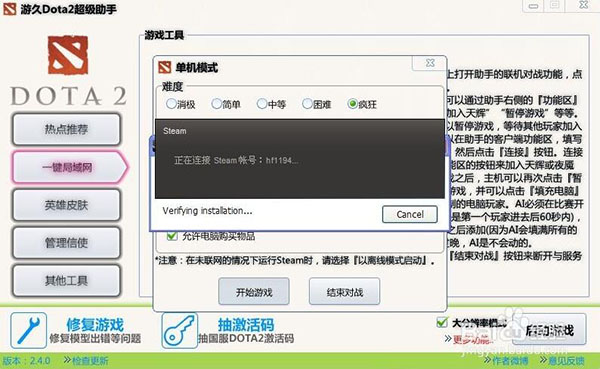600x369 pixels.
Task: Click the 正在连接 Steam 帐号 message
Action: (236, 160)
